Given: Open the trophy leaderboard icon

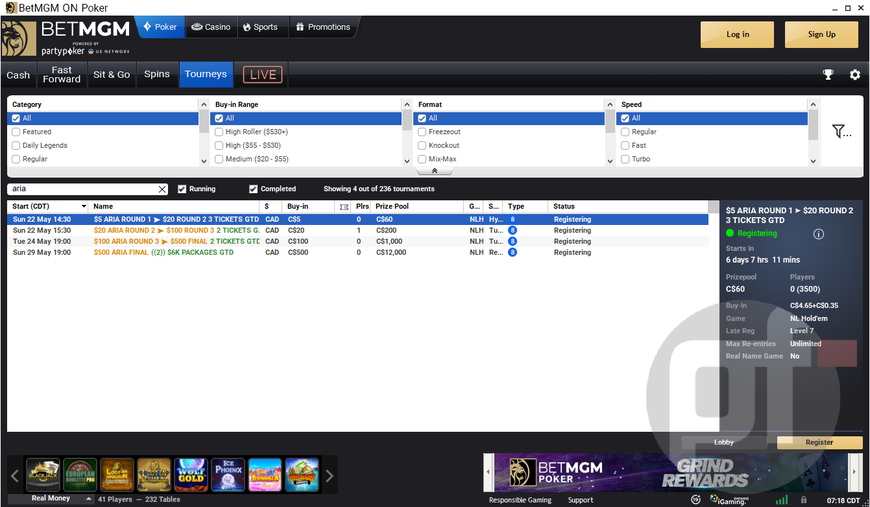Looking at the screenshot, I should (x=828, y=74).
